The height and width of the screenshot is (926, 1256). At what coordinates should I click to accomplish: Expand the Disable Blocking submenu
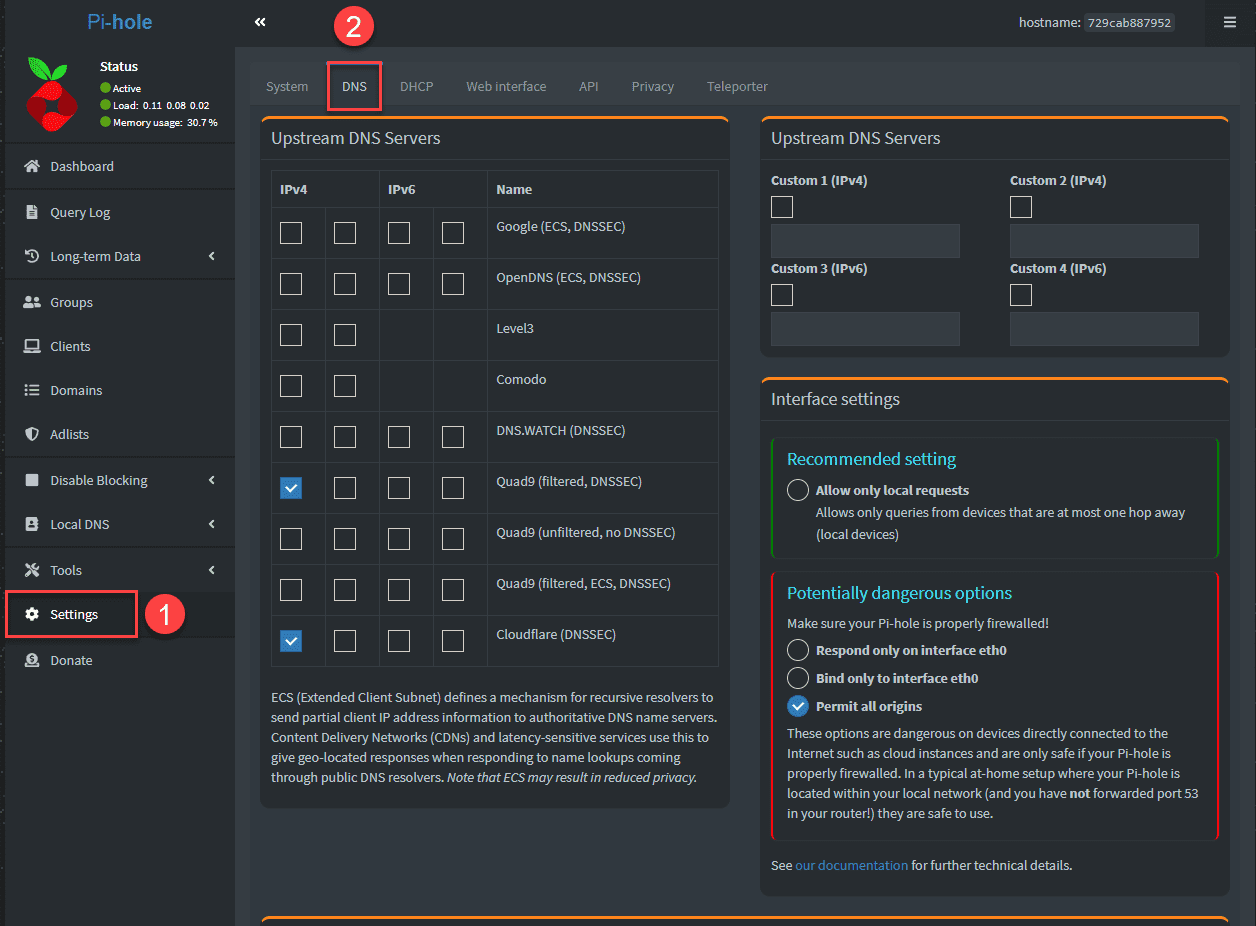click(x=212, y=480)
